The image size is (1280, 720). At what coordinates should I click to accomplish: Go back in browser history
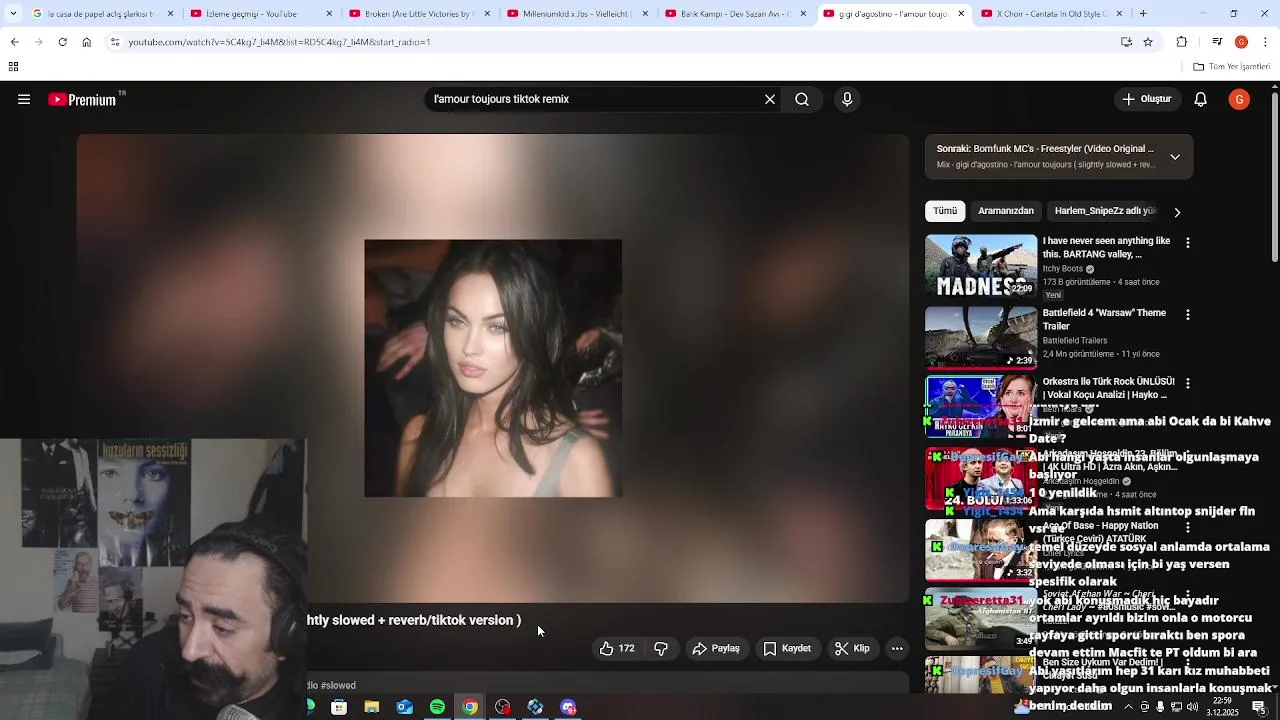click(x=14, y=42)
